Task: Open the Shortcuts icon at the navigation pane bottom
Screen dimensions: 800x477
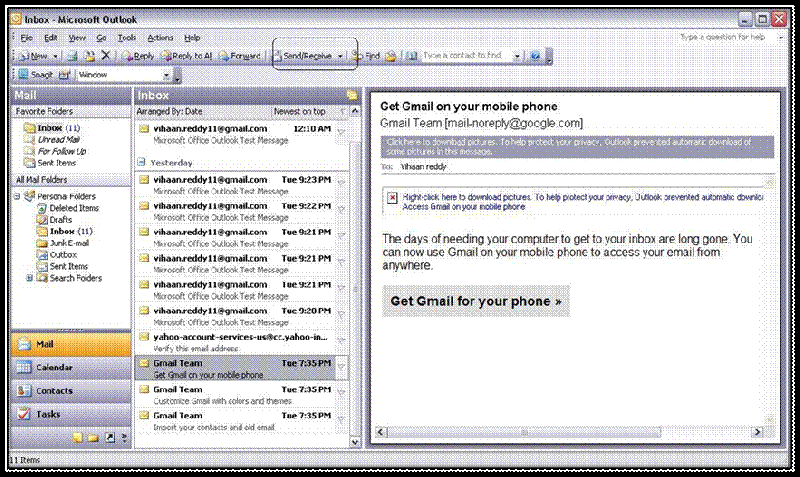Action: [110, 437]
